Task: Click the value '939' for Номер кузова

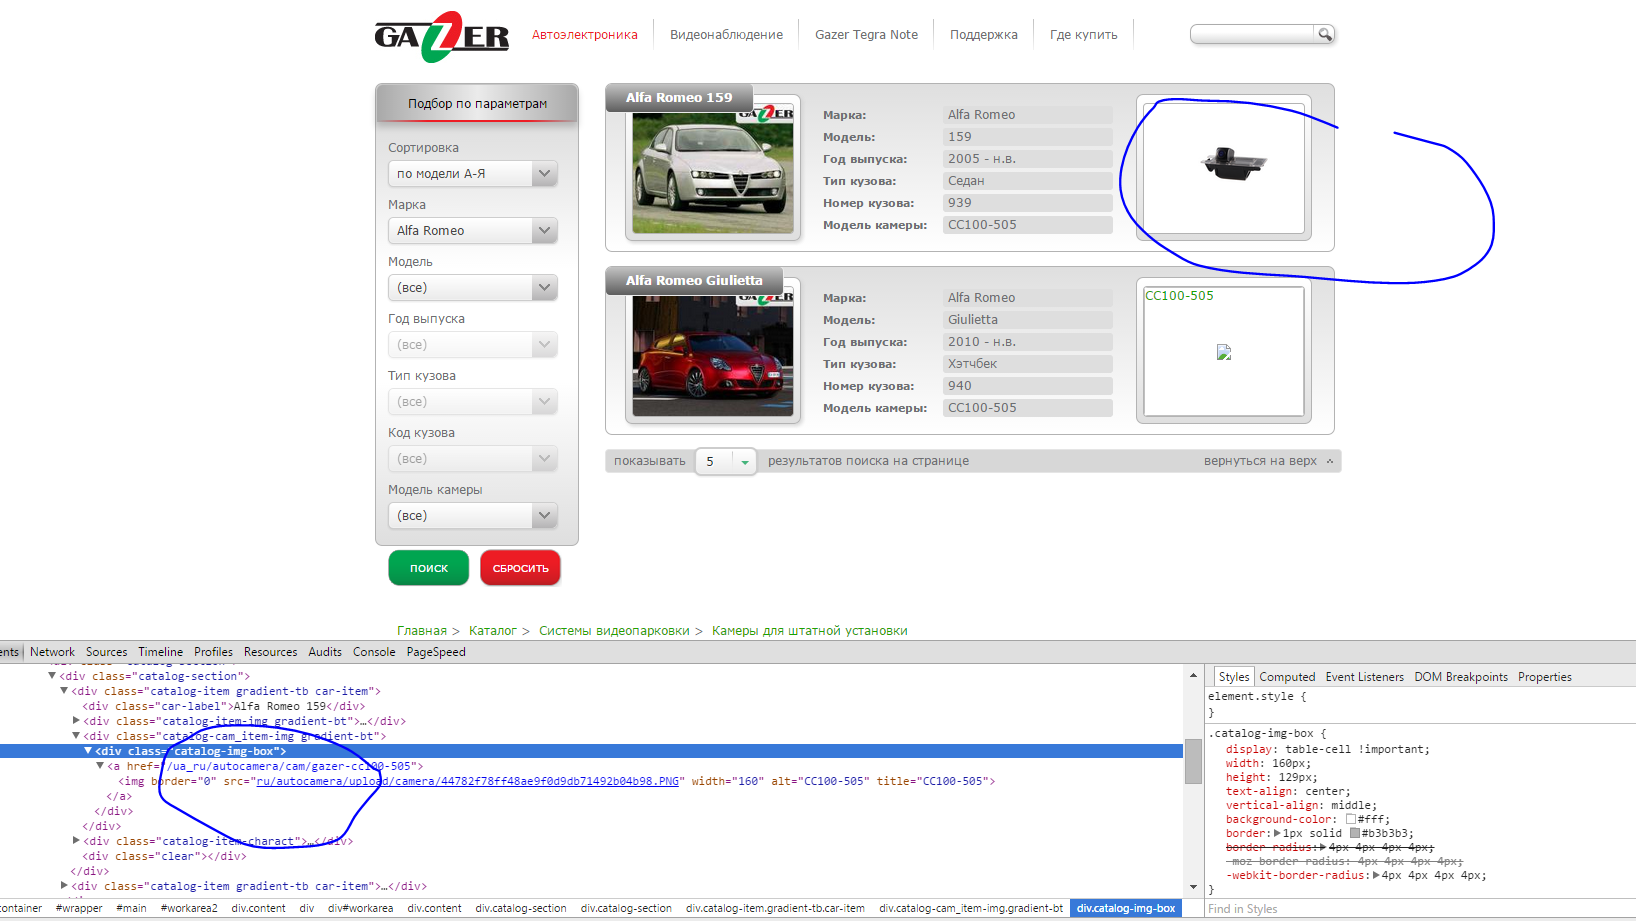Action: 960,203
